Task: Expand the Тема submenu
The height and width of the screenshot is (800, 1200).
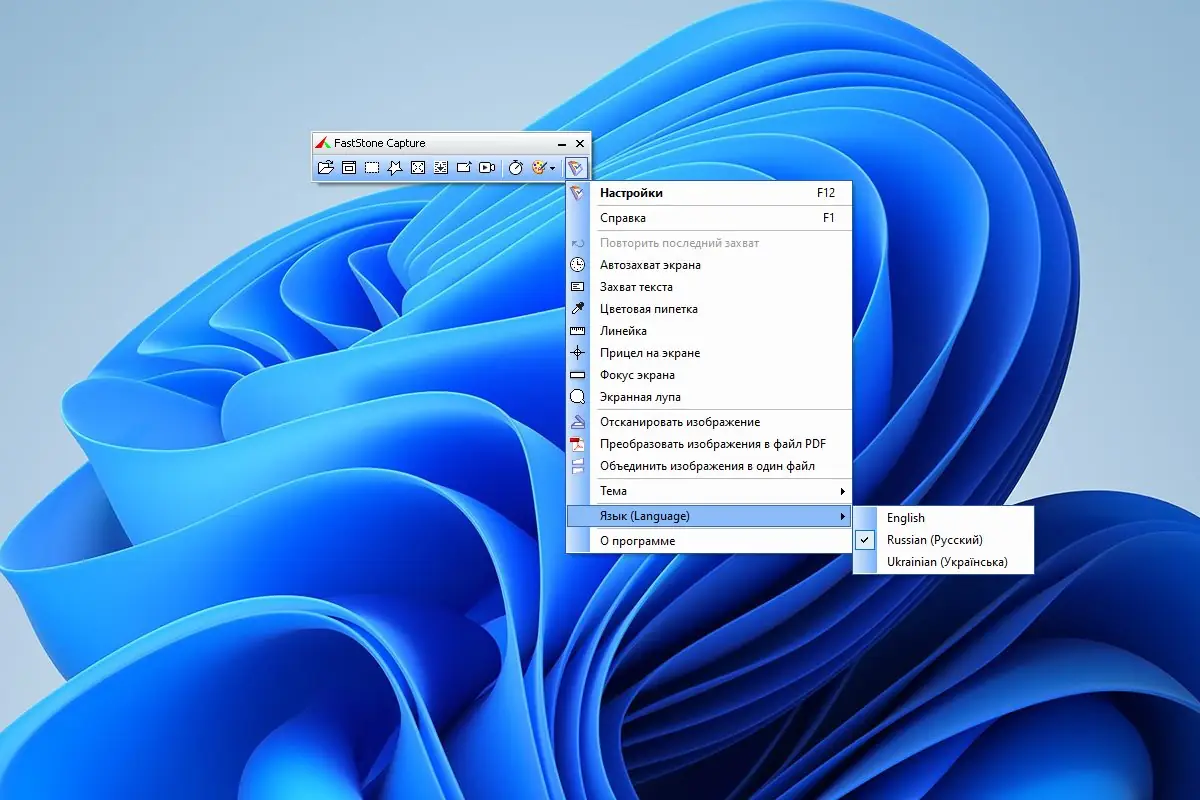Action: click(700, 491)
